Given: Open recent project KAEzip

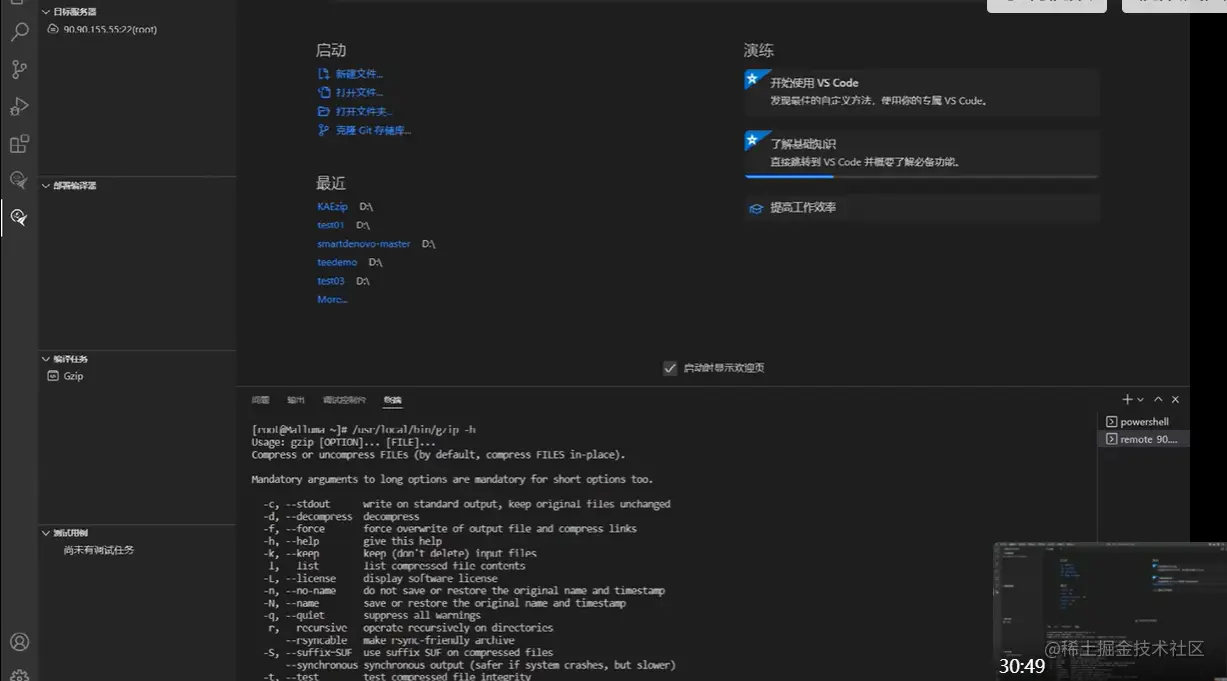Looking at the screenshot, I should 332,206.
